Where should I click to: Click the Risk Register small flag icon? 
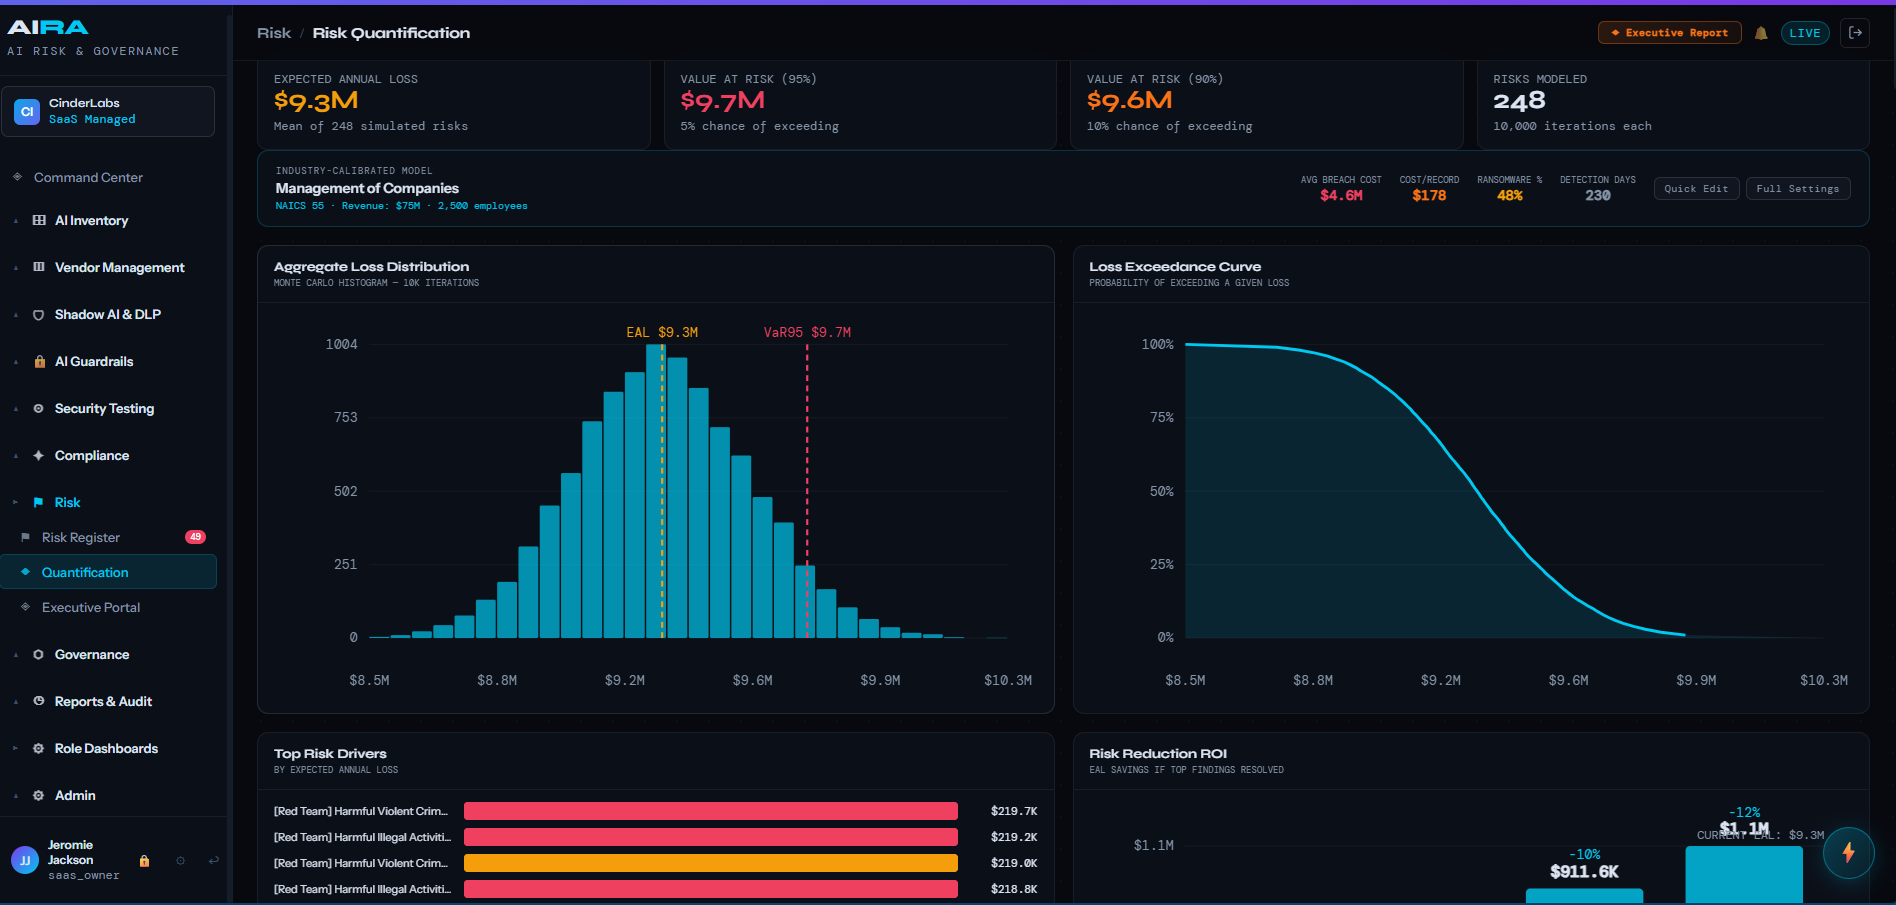coord(25,537)
